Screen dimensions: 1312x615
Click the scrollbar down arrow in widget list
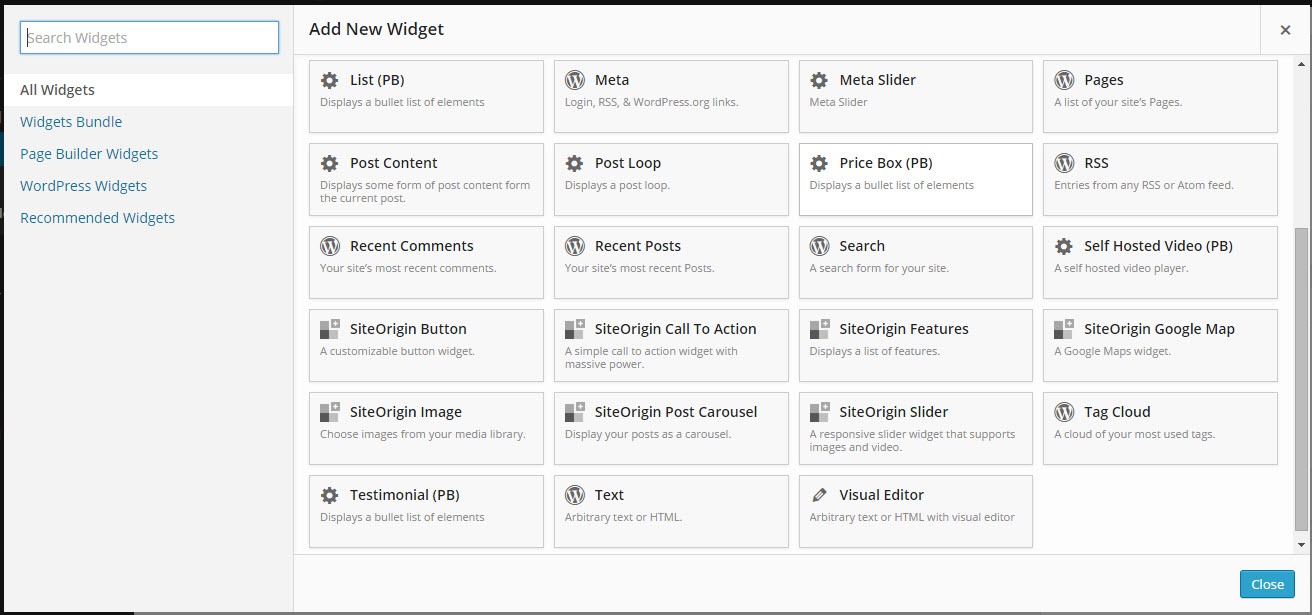[1301, 545]
